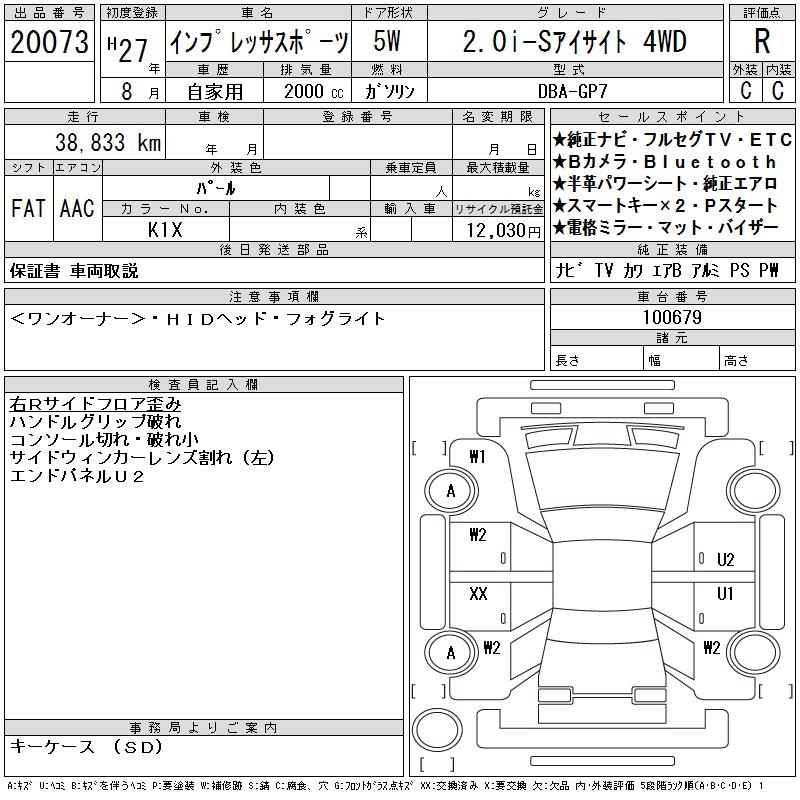This screenshot has width=800, height=800.
Task: Select the XX mark on the rear door
Action: click(478, 593)
